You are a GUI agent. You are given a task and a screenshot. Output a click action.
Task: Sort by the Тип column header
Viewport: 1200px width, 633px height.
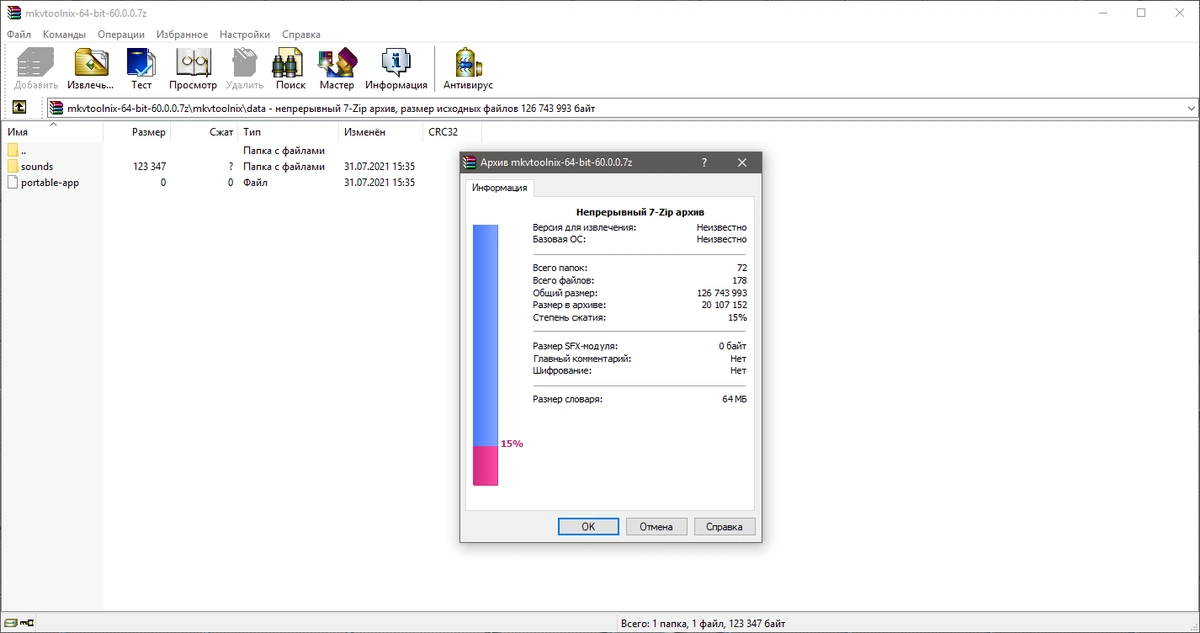pyautogui.click(x=286, y=132)
